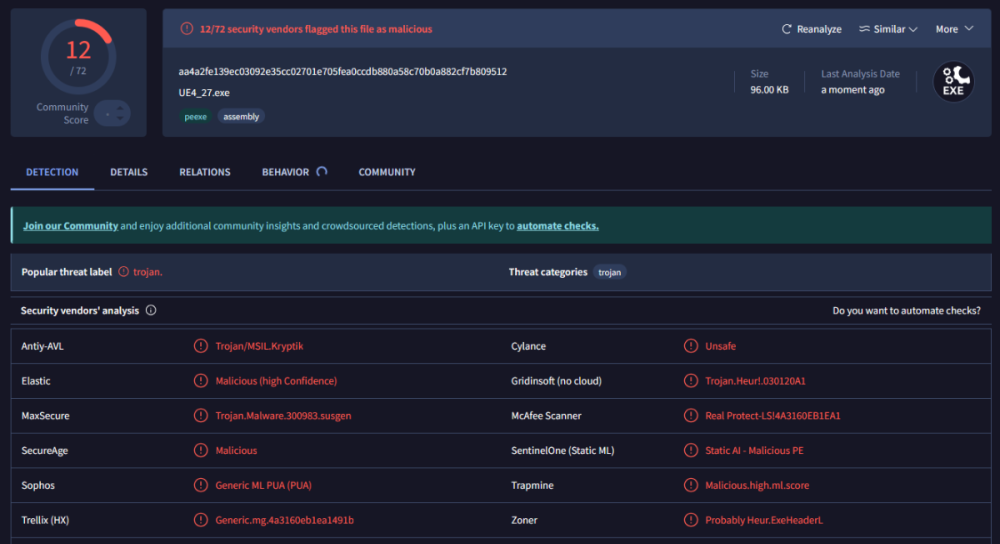Click warning icon in Antiy-AVL row
The width and height of the screenshot is (1000, 544).
(201, 346)
